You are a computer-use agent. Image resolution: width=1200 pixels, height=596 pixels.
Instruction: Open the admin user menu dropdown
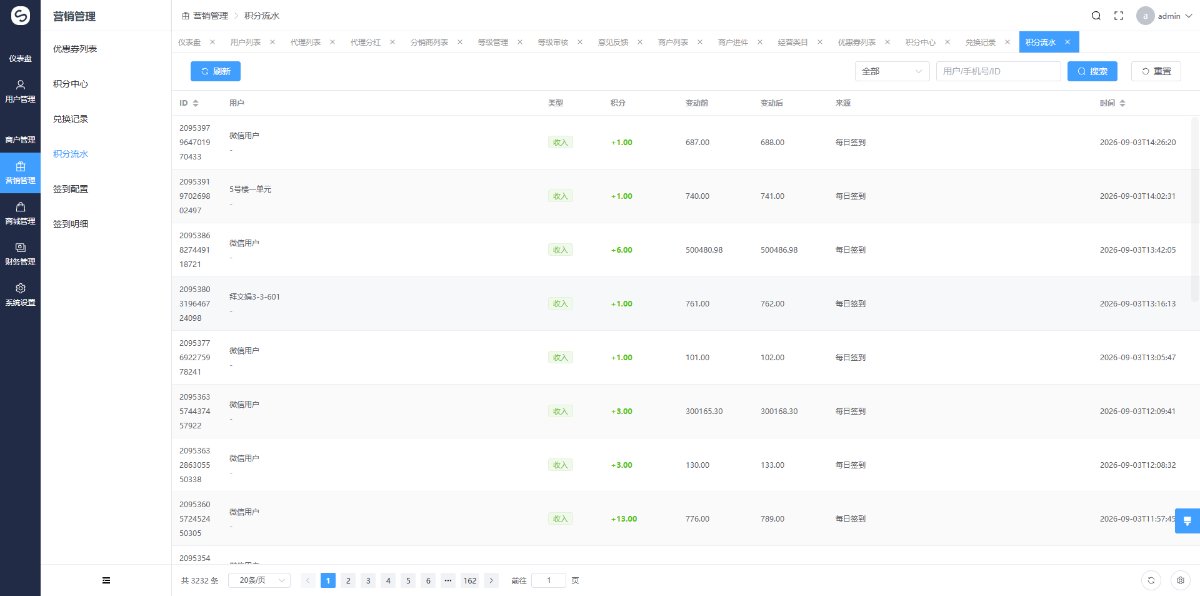click(x=1164, y=16)
